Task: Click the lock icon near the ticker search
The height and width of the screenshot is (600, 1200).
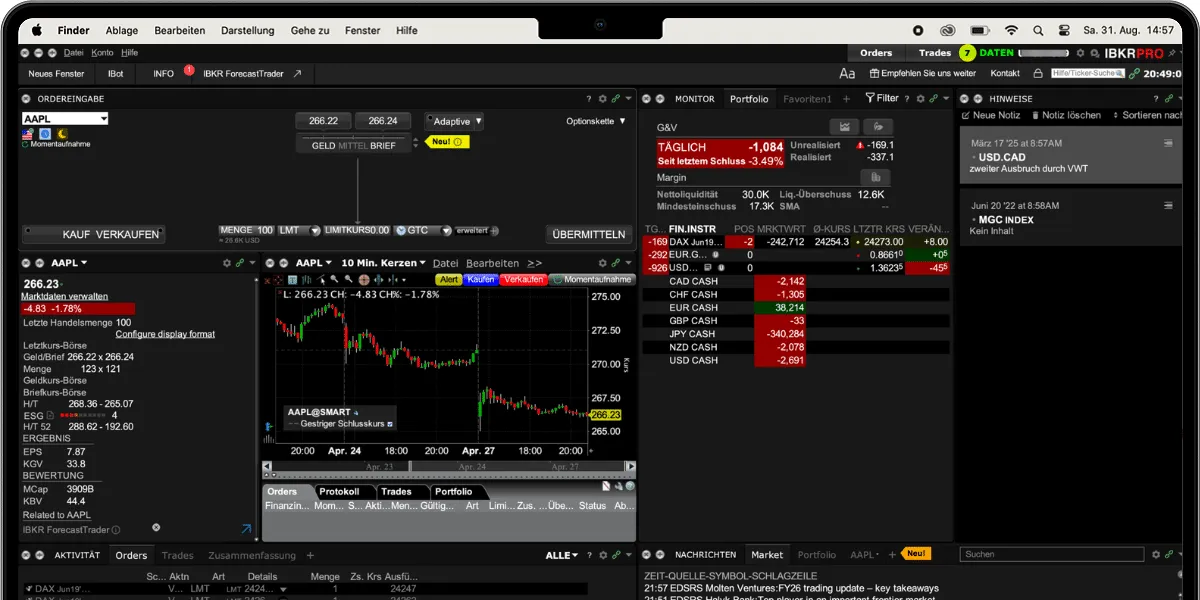Action: (1038, 73)
